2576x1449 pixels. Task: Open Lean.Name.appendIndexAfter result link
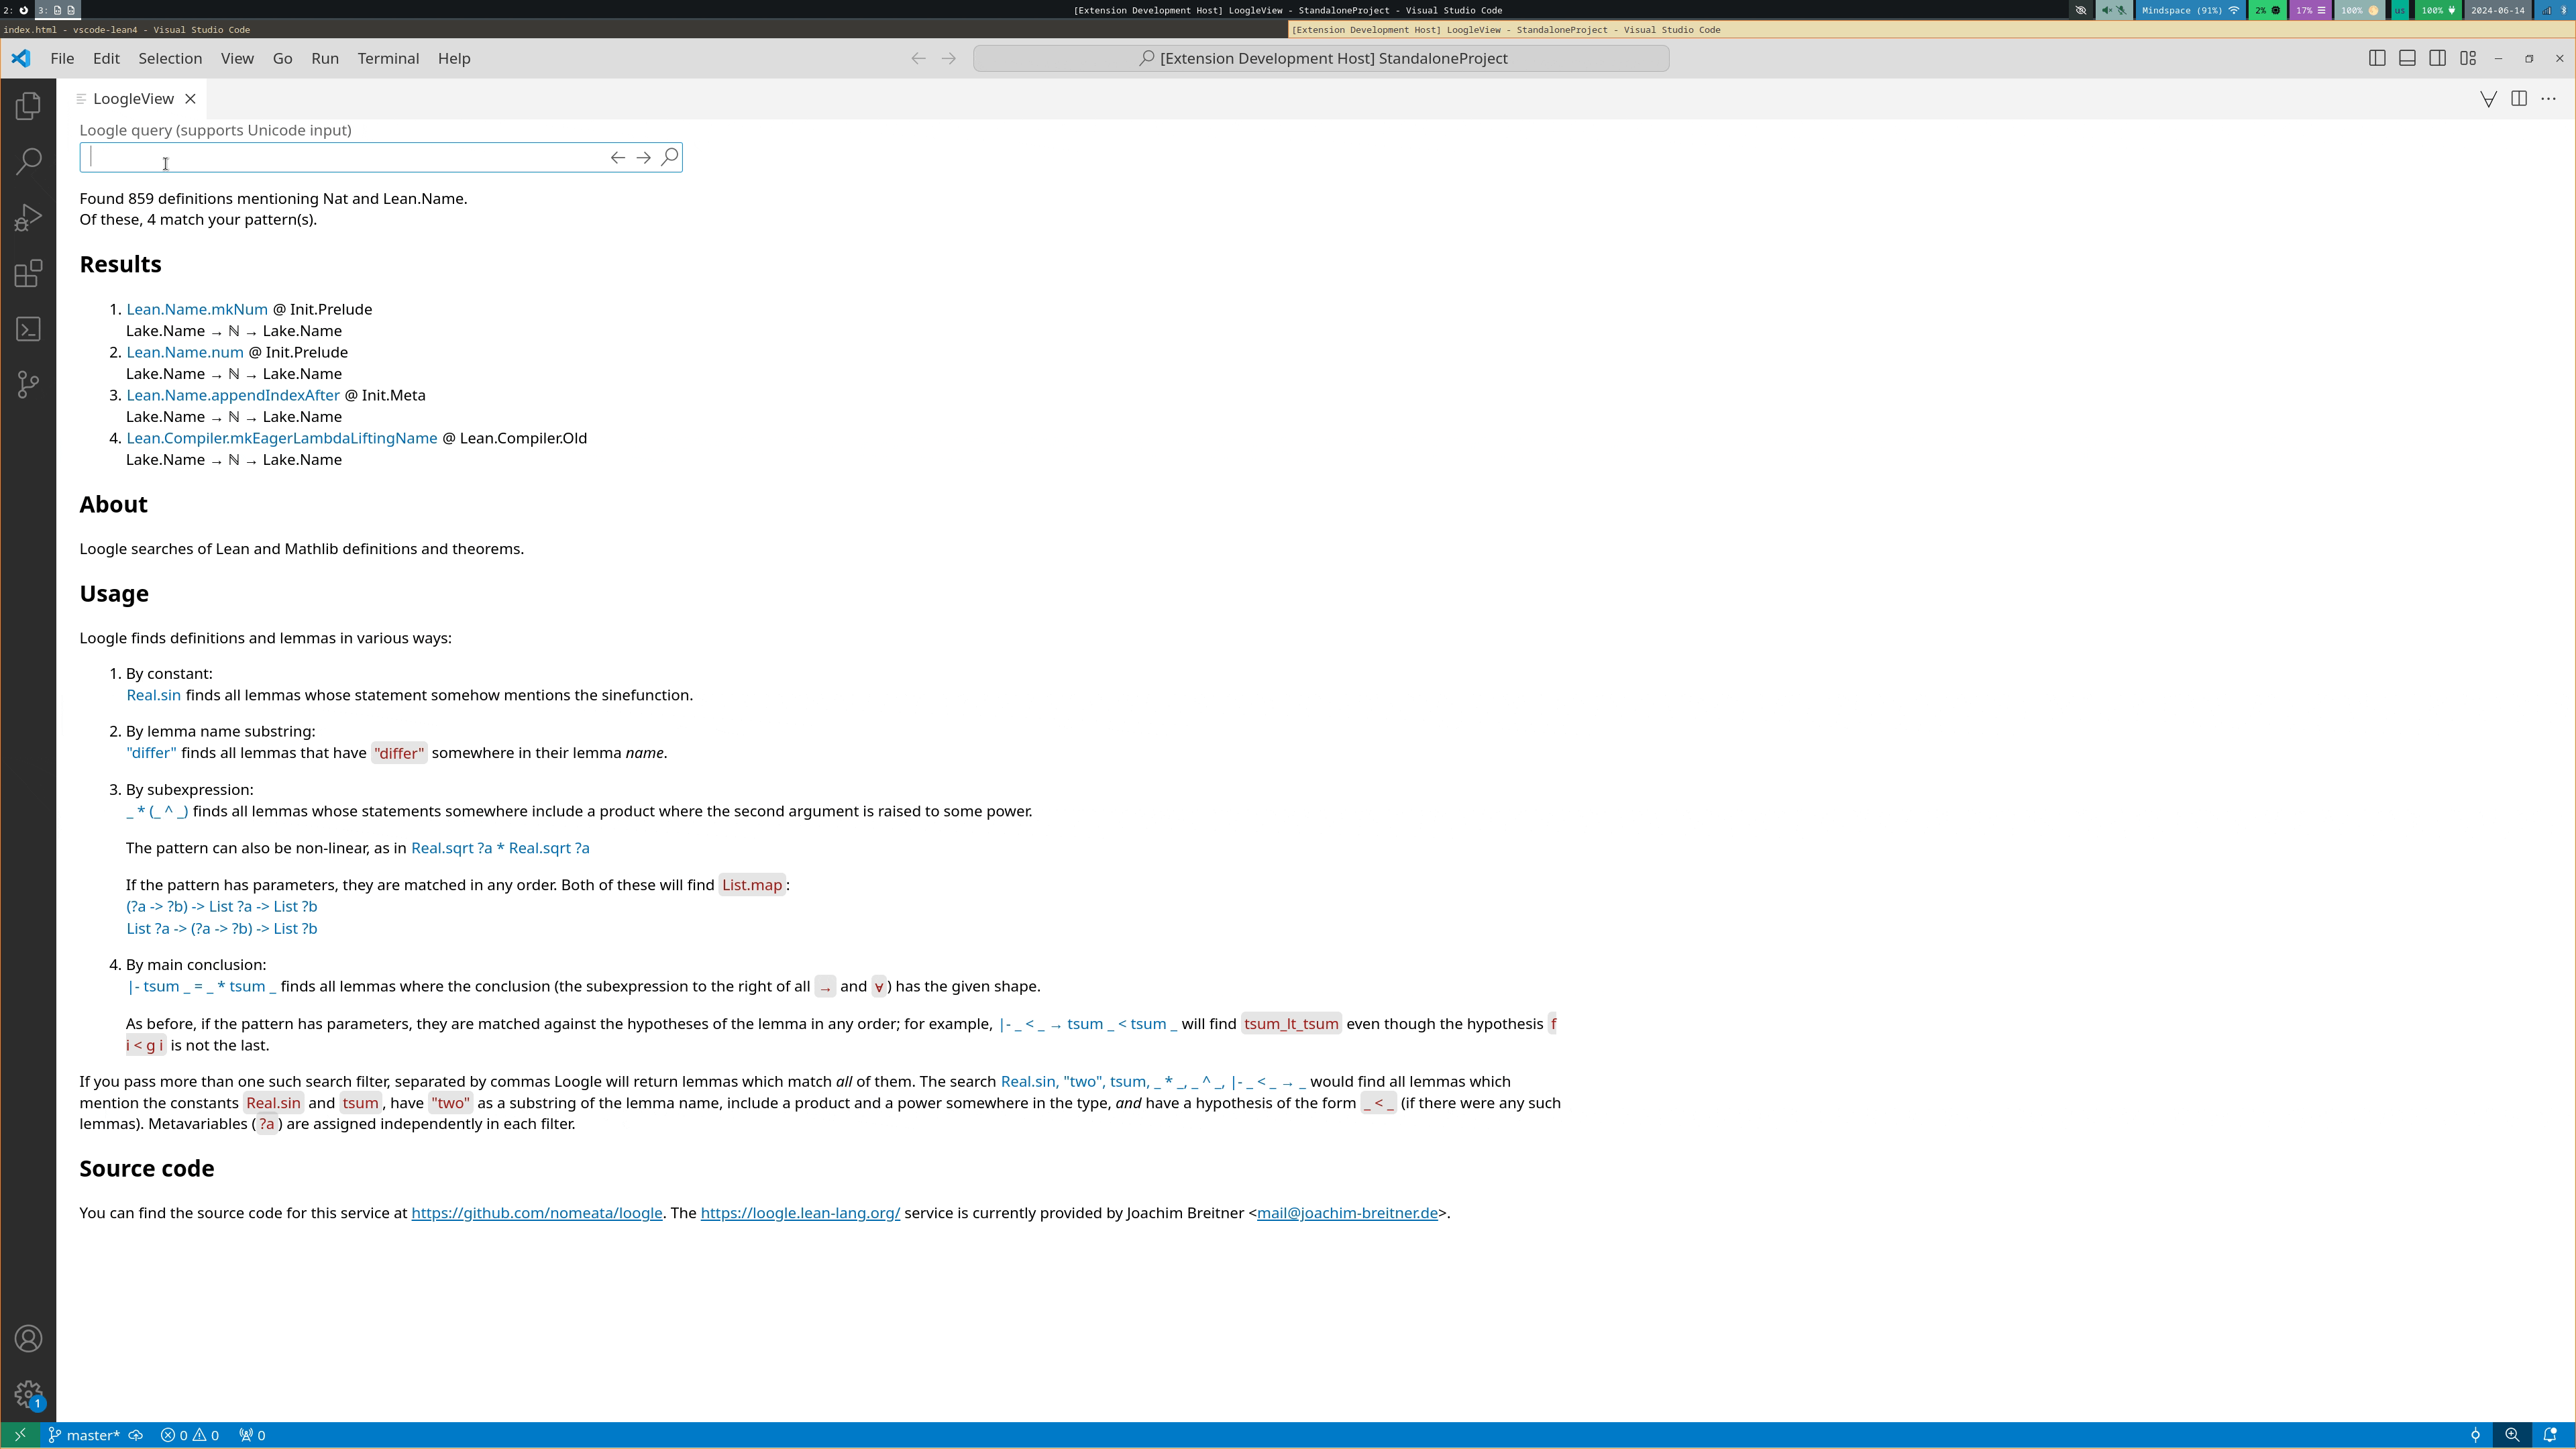(233, 395)
